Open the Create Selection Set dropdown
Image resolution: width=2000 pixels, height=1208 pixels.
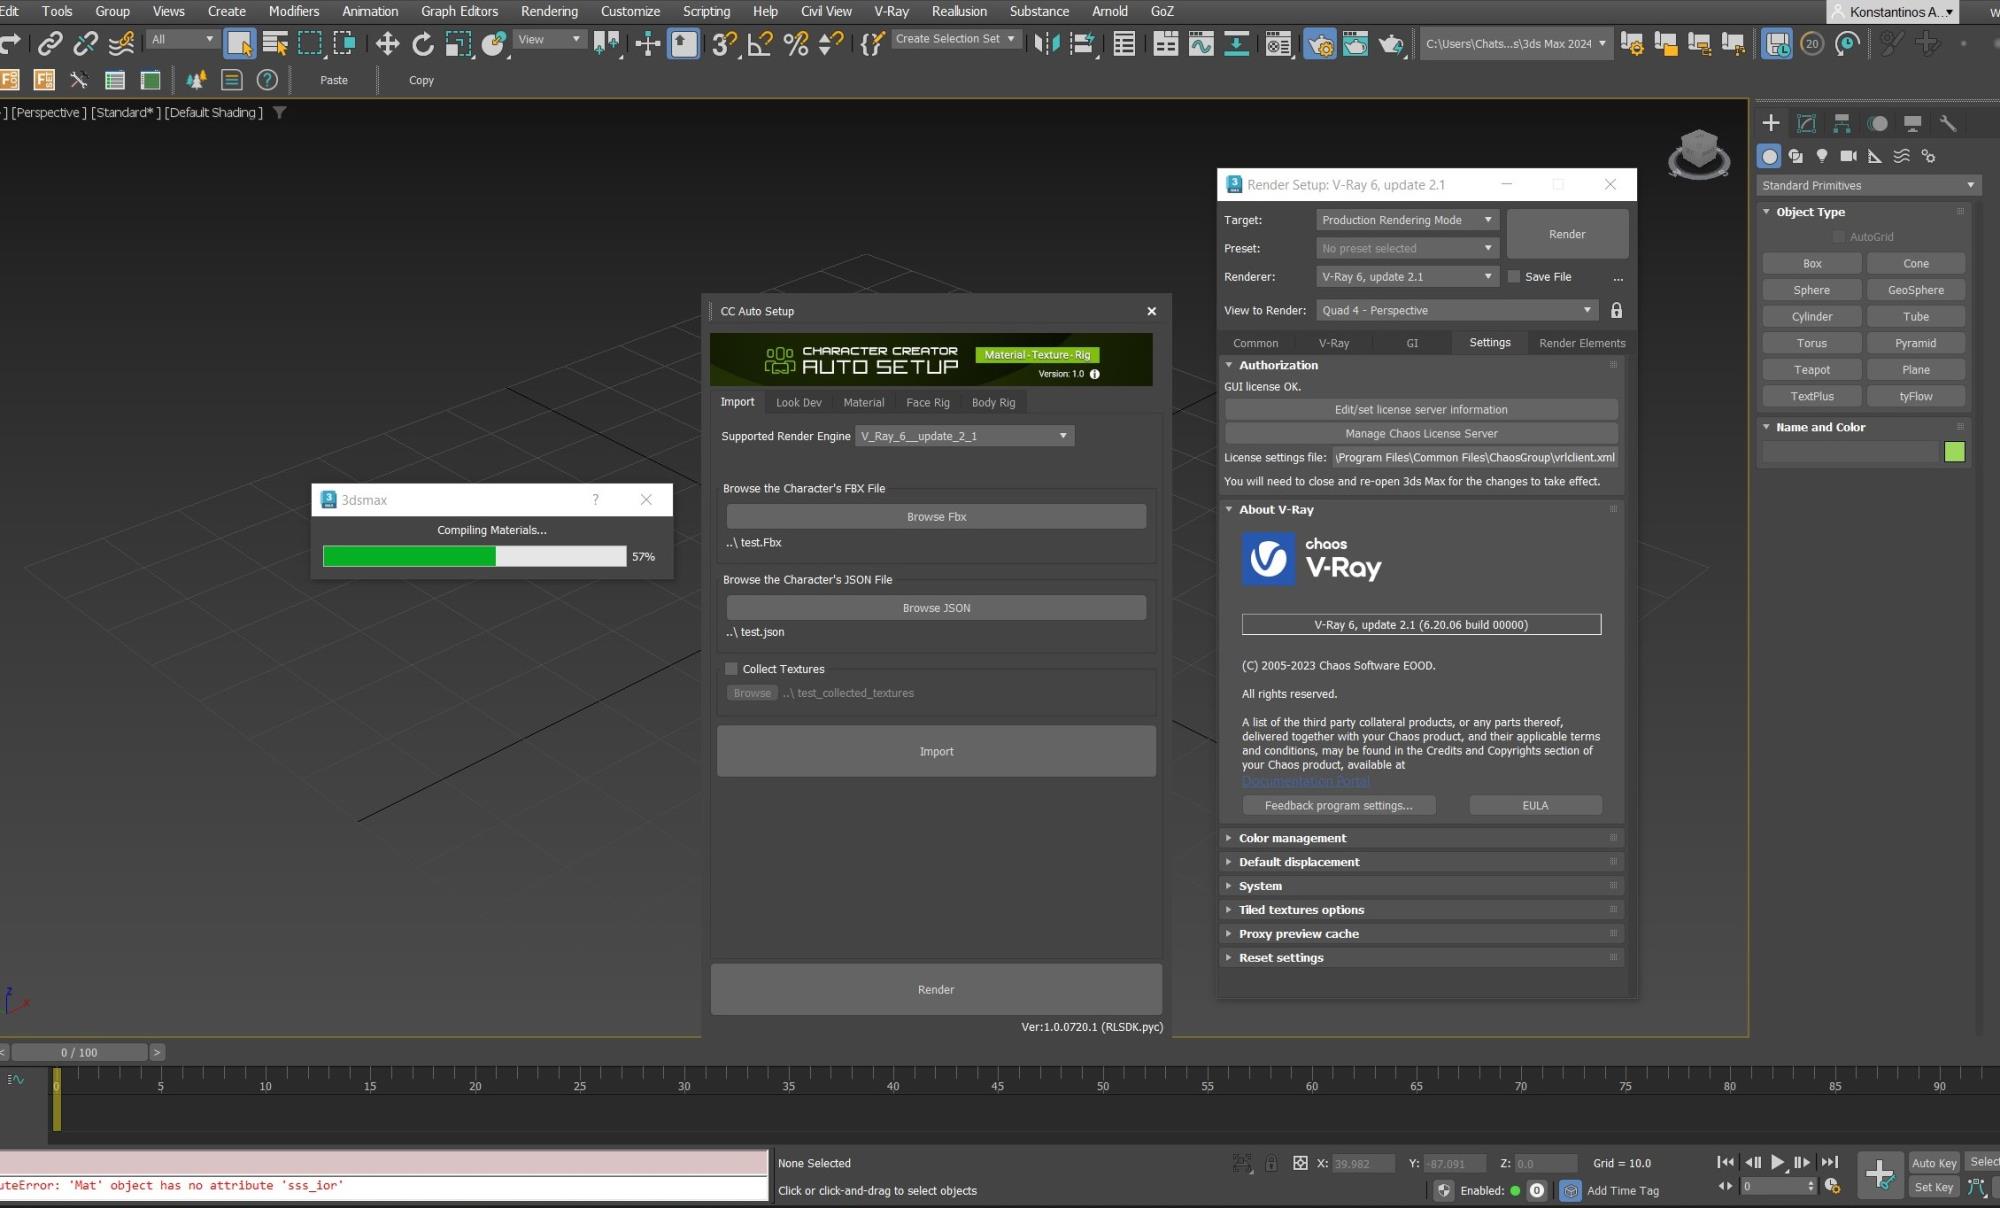[955, 39]
